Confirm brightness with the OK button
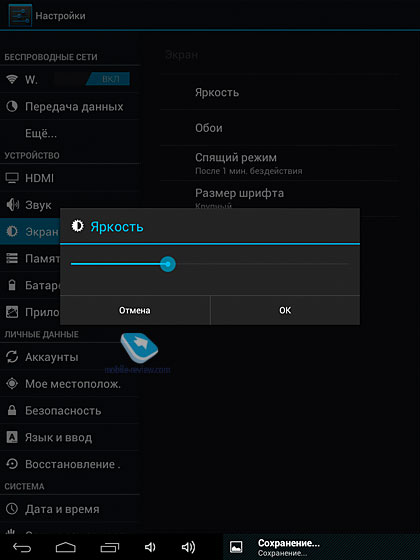Image resolution: width=420 pixels, height=560 pixels. 285,310
